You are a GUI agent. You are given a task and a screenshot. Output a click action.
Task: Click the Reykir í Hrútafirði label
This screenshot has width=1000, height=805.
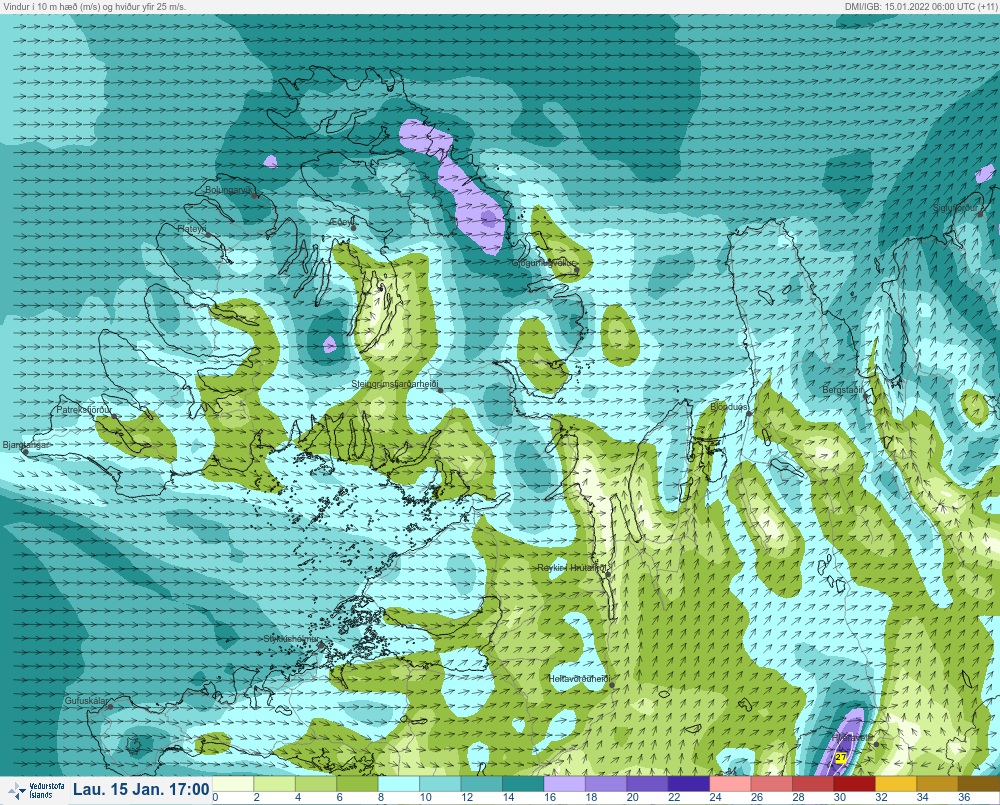[x=571, y=567]
